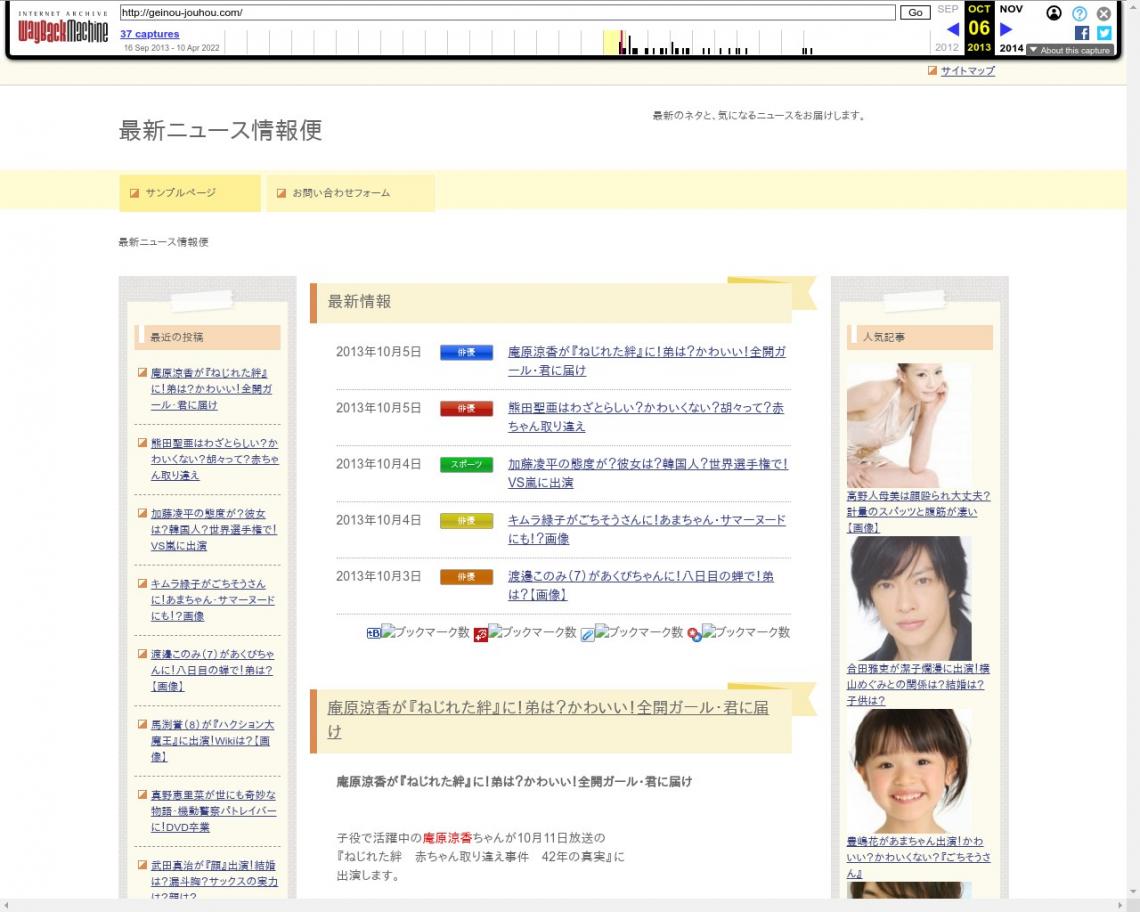Image resolution: width=1140 pixels, height=912 pixels.
Task: Open the お問い合わせフォーム menu tab
Action: pos(350,193)
